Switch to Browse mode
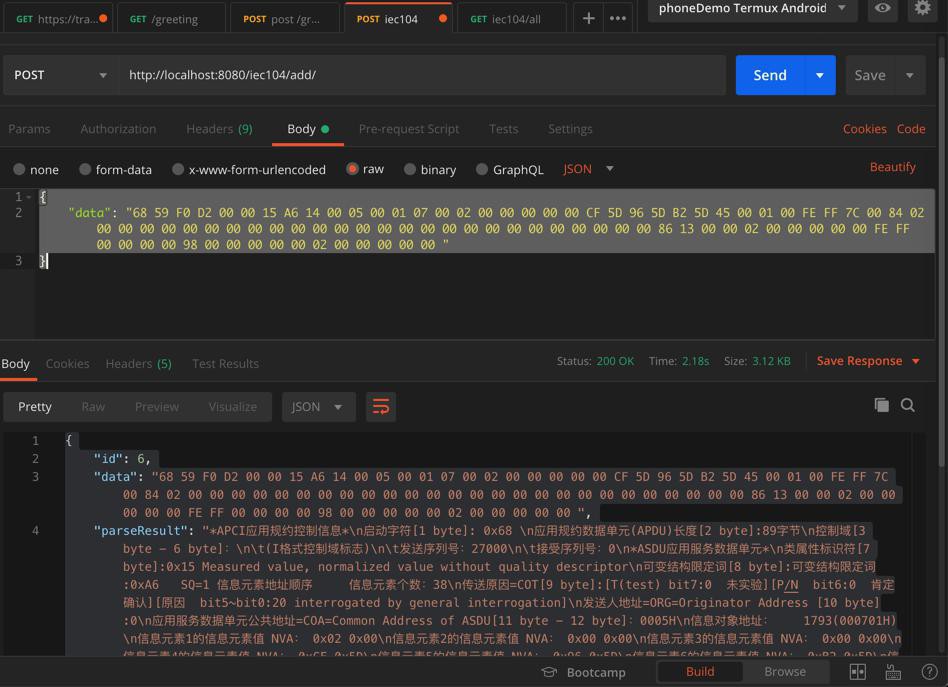Image resolution: width=948 pixels, height=687 pixels. pyautogui.click(x=784, y=671)
